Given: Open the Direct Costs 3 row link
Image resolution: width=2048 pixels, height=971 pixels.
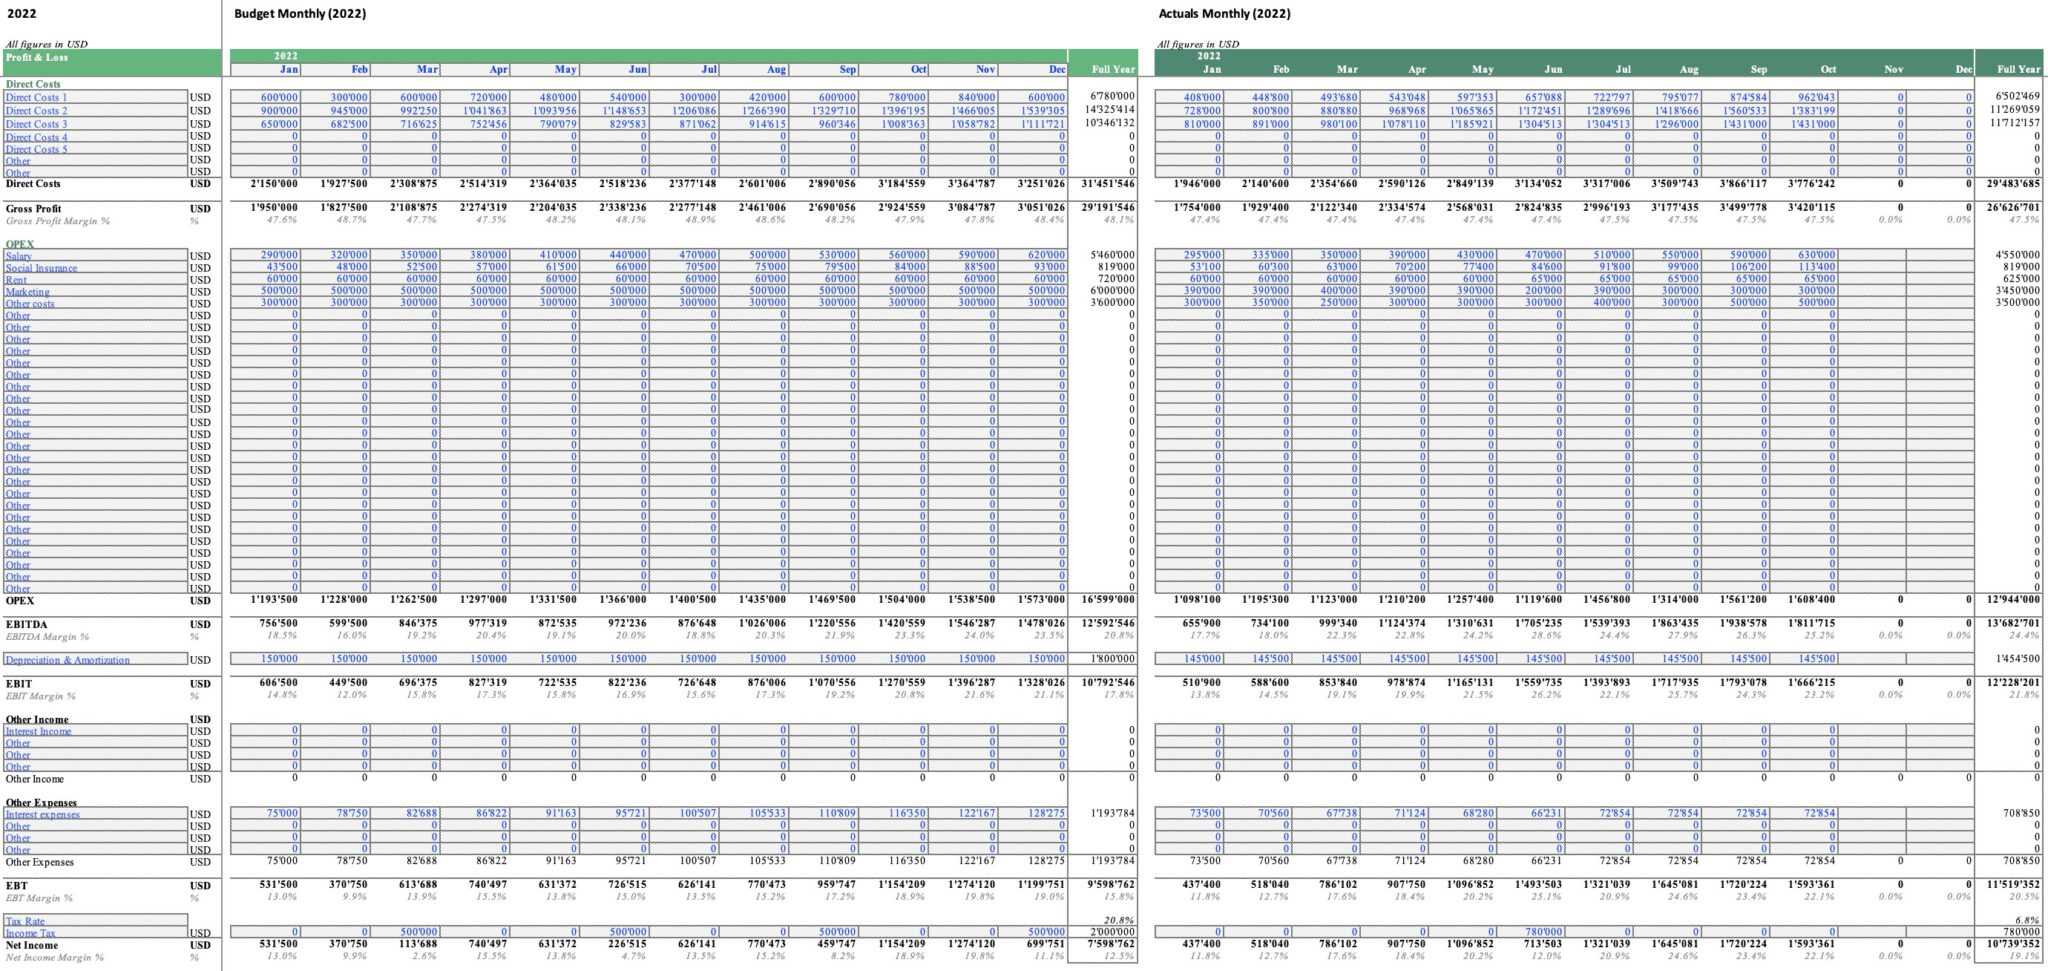Looking at the screenshot, I should pyautogui.click(x=36, y=124).
